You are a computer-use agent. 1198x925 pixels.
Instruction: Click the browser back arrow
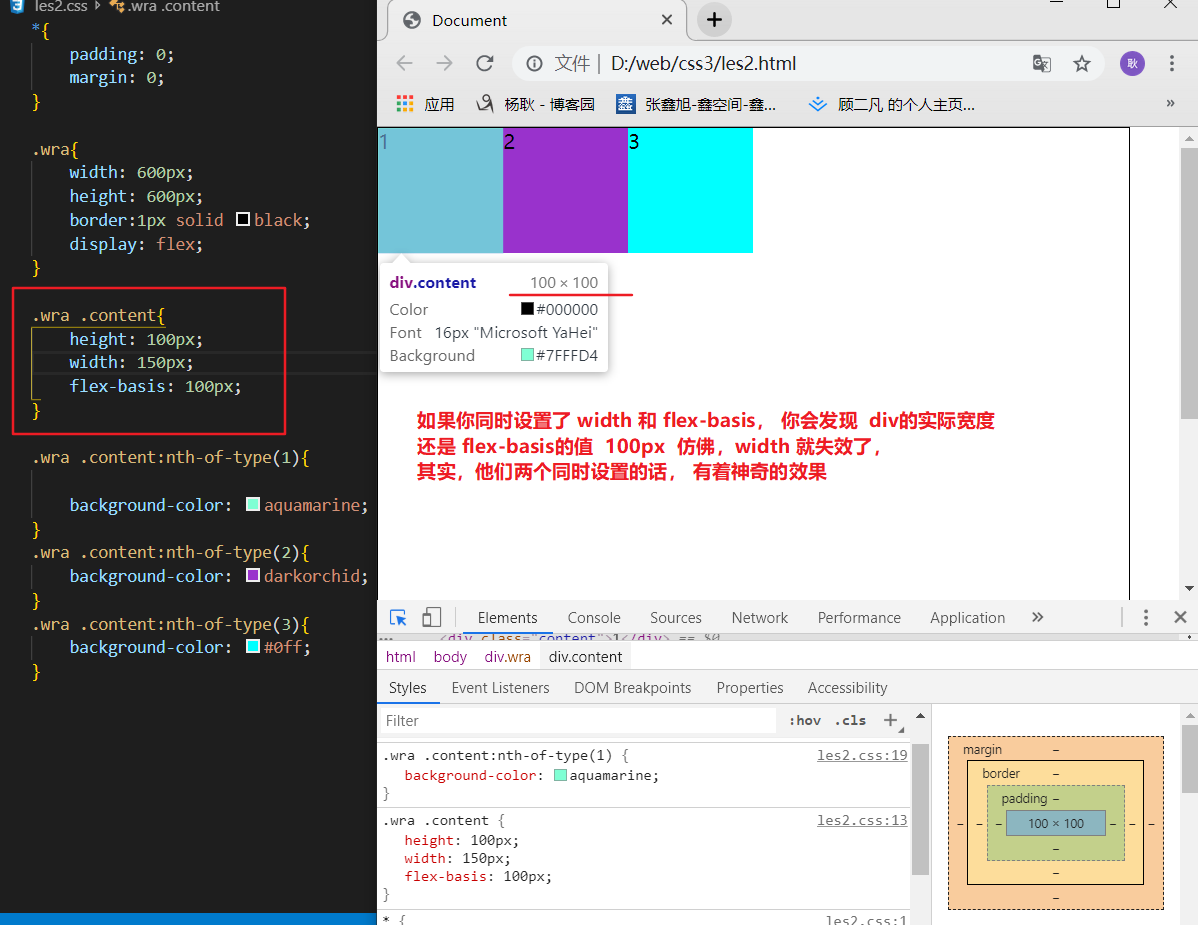click(x=405, y=64)
